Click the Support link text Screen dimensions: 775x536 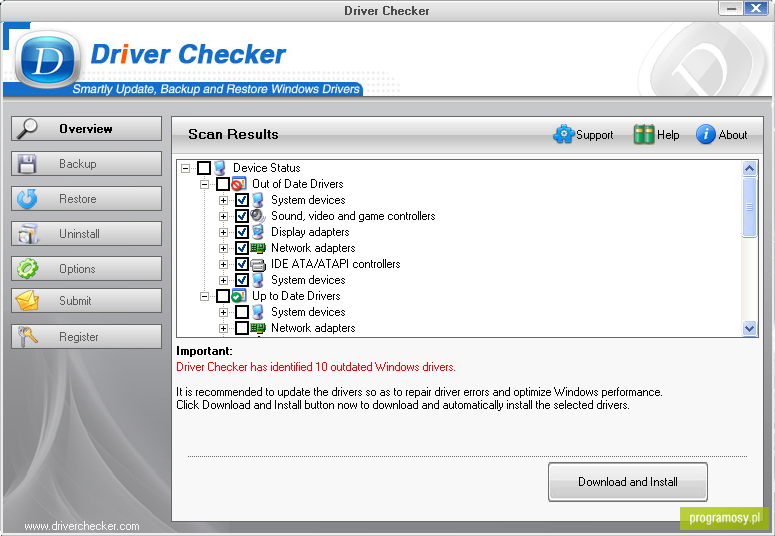(x=595, y=135)
